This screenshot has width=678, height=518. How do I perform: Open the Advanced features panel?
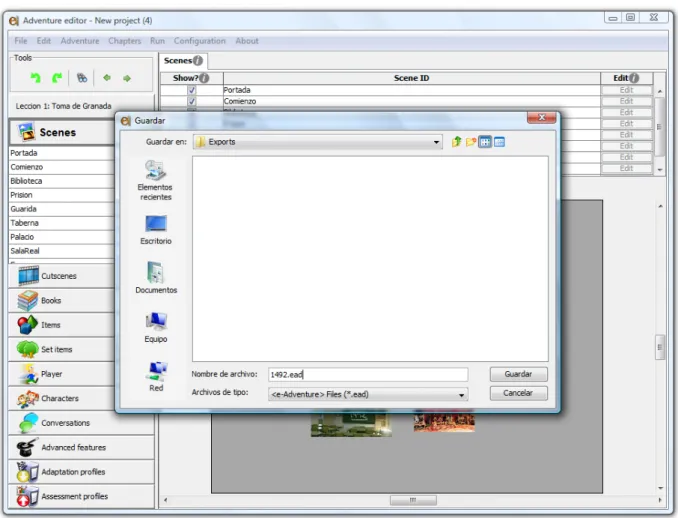pyautogui.click(x=81, y=448)
